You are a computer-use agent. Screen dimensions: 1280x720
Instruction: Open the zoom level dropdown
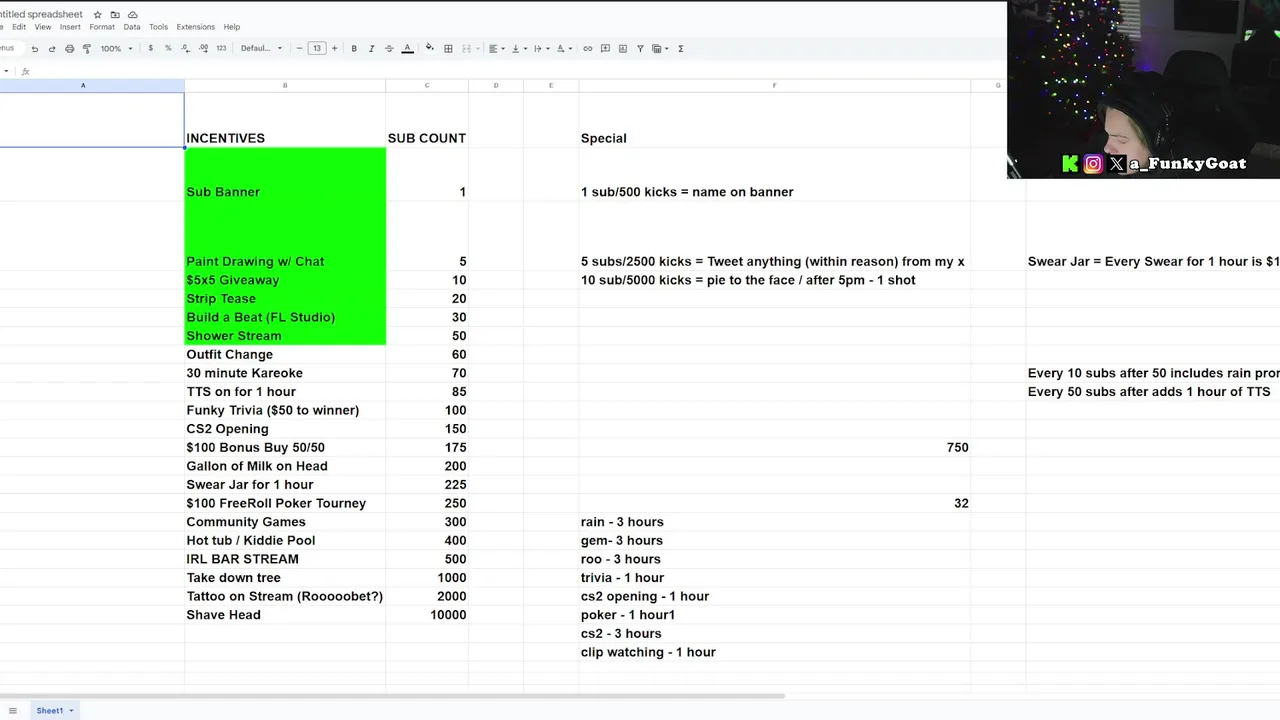coord(116,48)
